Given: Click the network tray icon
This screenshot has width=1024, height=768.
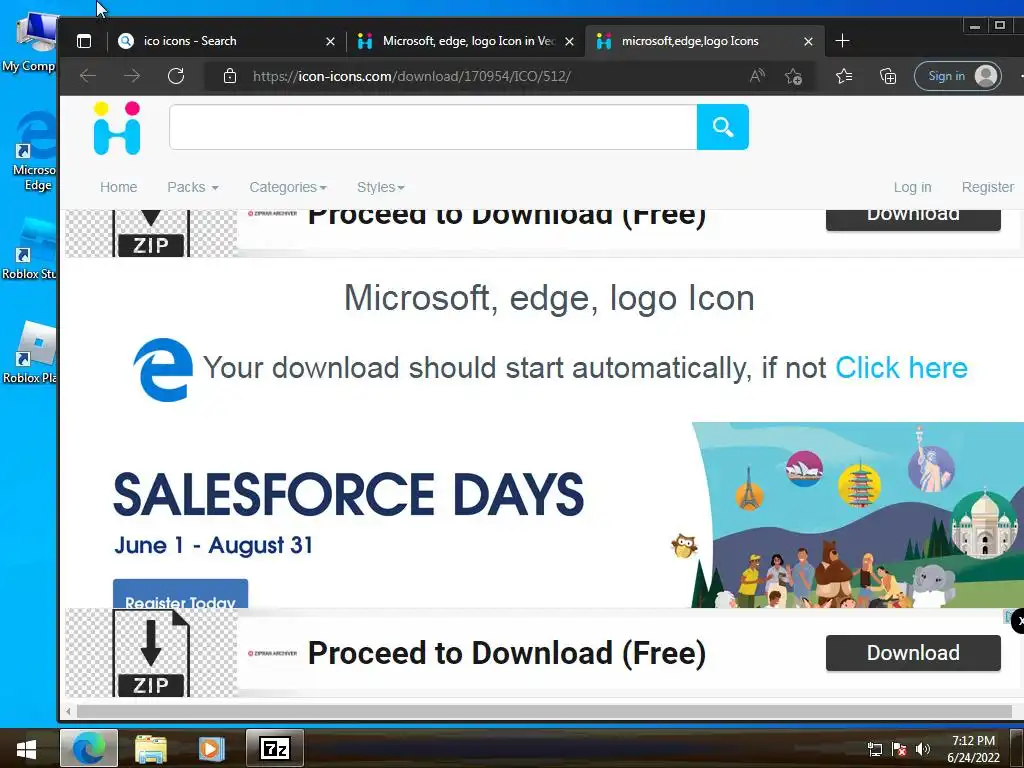Looking at the screenshot, I should [874, 749].
